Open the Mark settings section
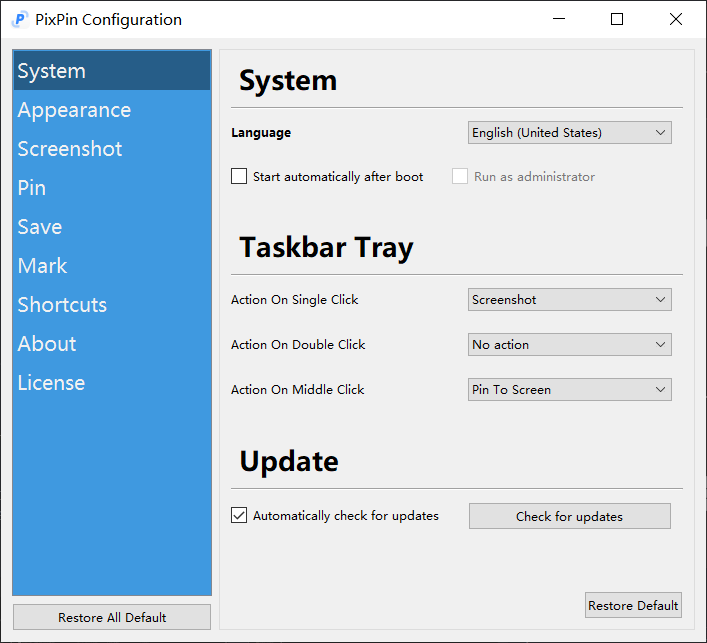This screenshot has height=643, width=707. (112, 266)
